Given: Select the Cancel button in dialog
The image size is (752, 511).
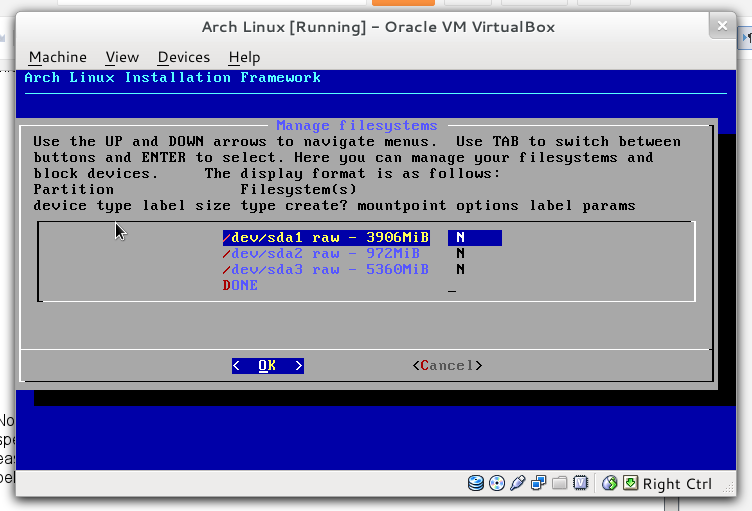Looking at the screenshot, I should 447,366.
